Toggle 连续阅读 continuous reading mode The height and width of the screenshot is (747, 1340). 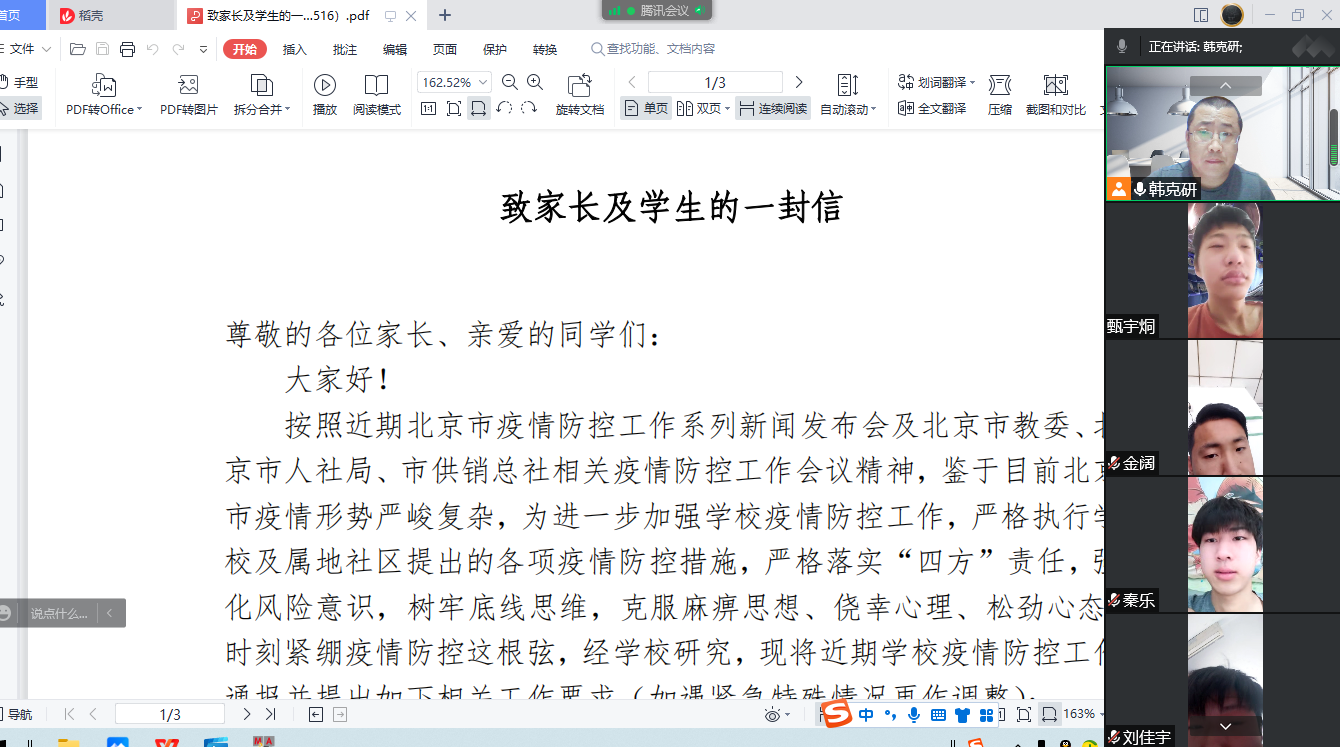[x=773, y=109]
